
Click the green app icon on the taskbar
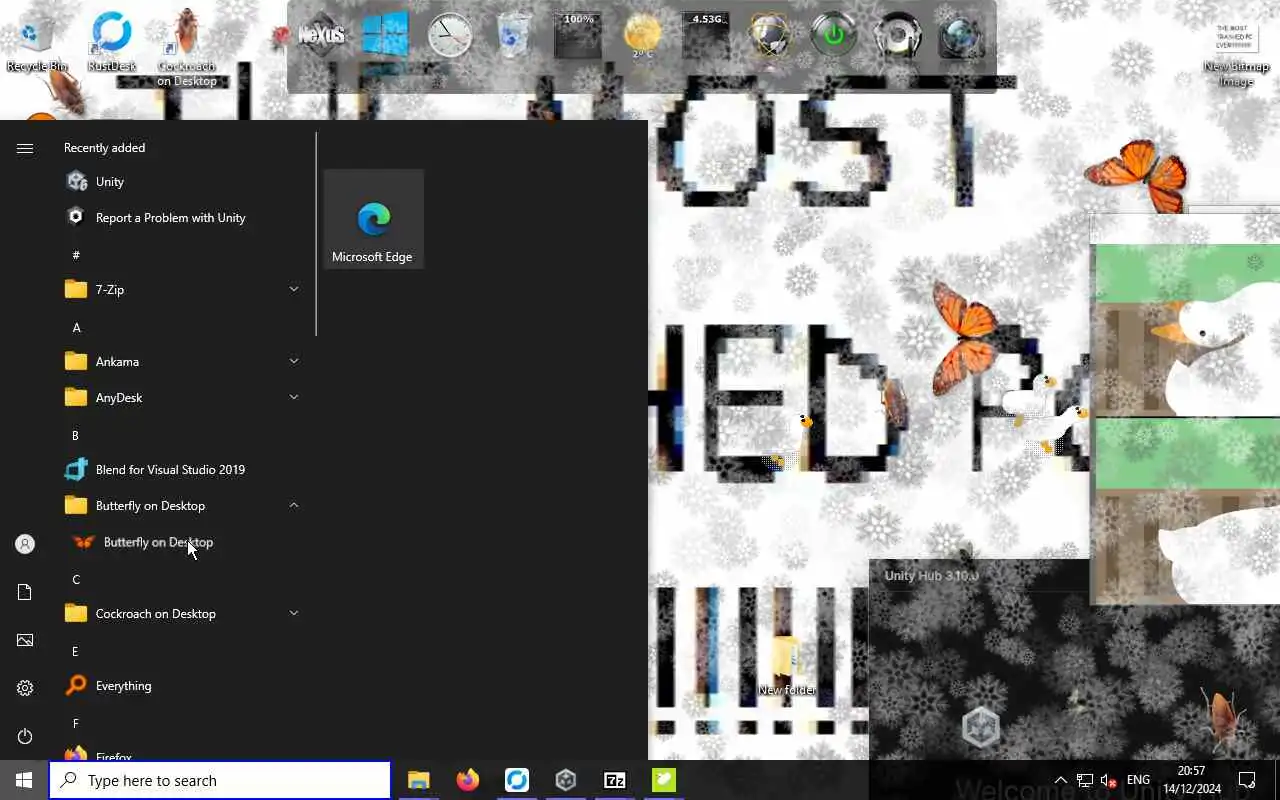[x=664, y=780]
